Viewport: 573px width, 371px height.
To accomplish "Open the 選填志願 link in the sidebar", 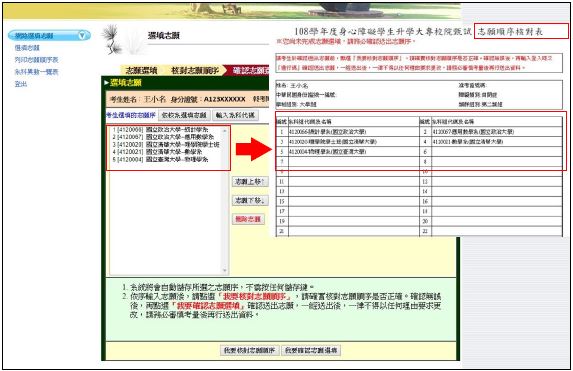I will pyautogui.click(x=27, y=48).
